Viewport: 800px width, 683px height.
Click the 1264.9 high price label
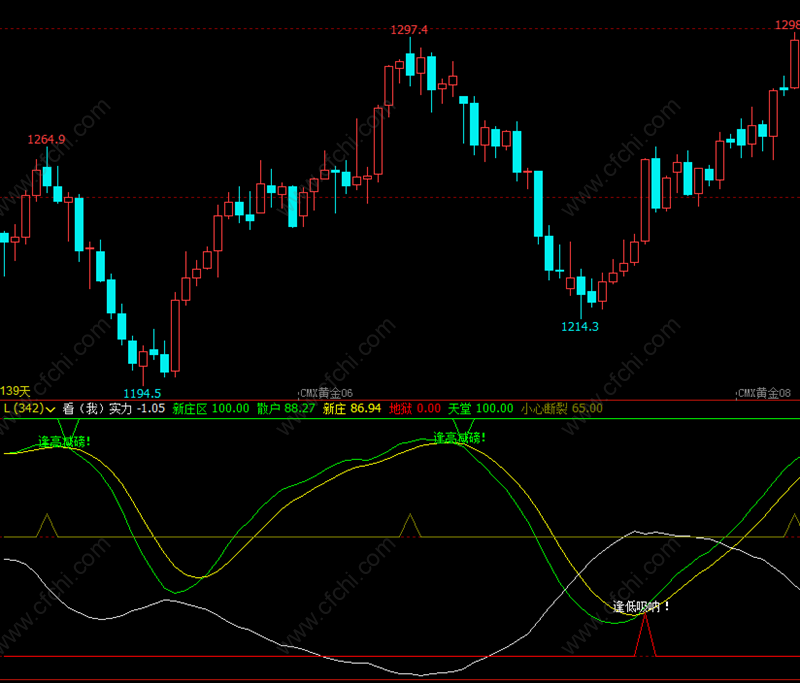(46, 139)
